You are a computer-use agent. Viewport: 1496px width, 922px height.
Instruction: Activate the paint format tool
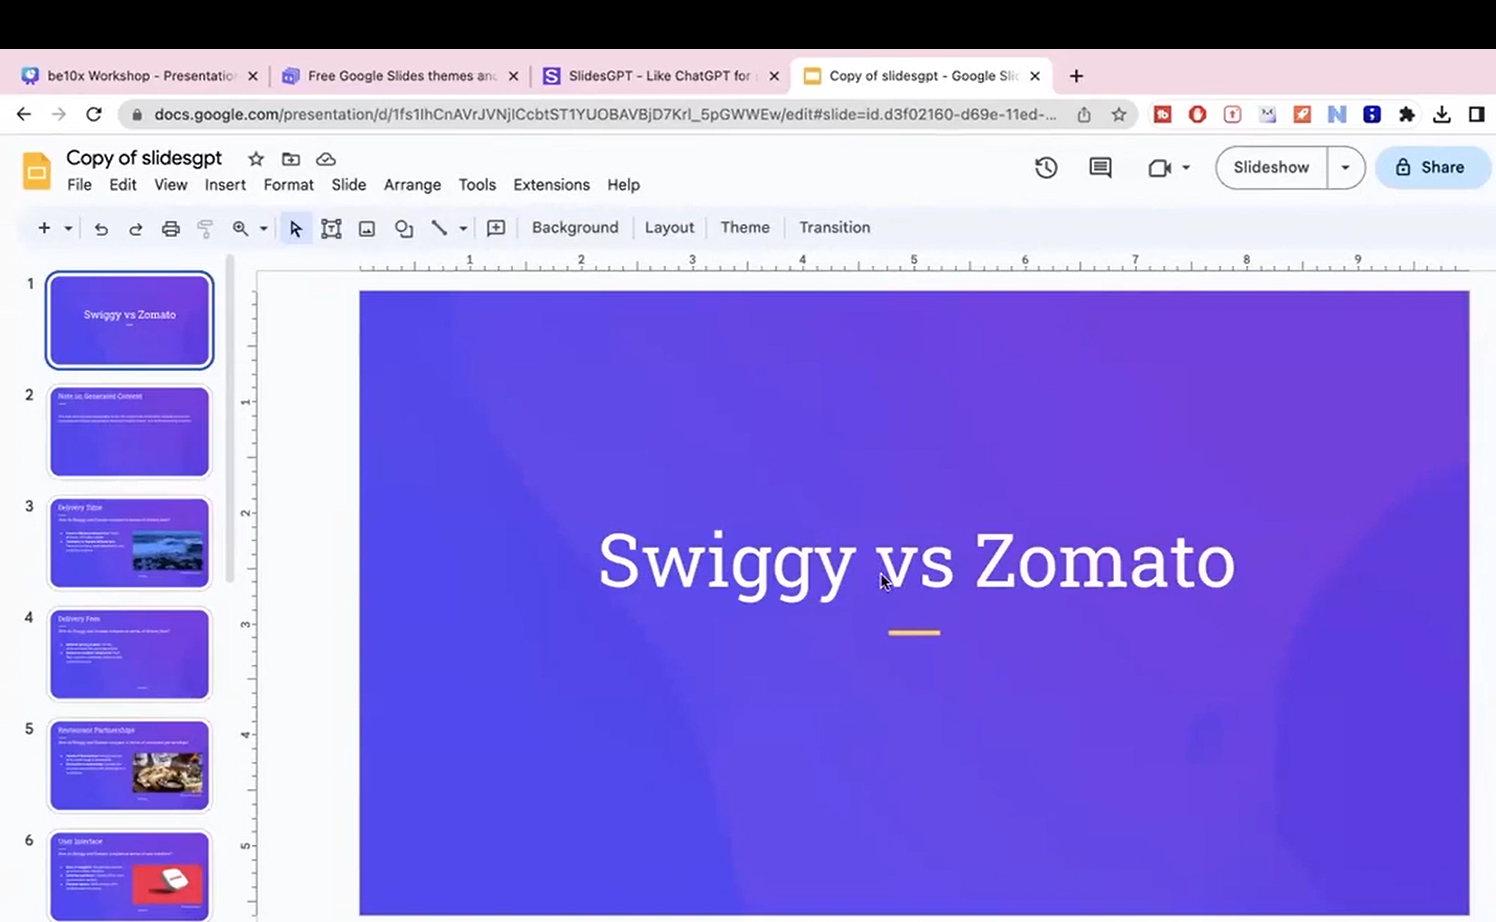pyautogui.click(x=205, y=229)
